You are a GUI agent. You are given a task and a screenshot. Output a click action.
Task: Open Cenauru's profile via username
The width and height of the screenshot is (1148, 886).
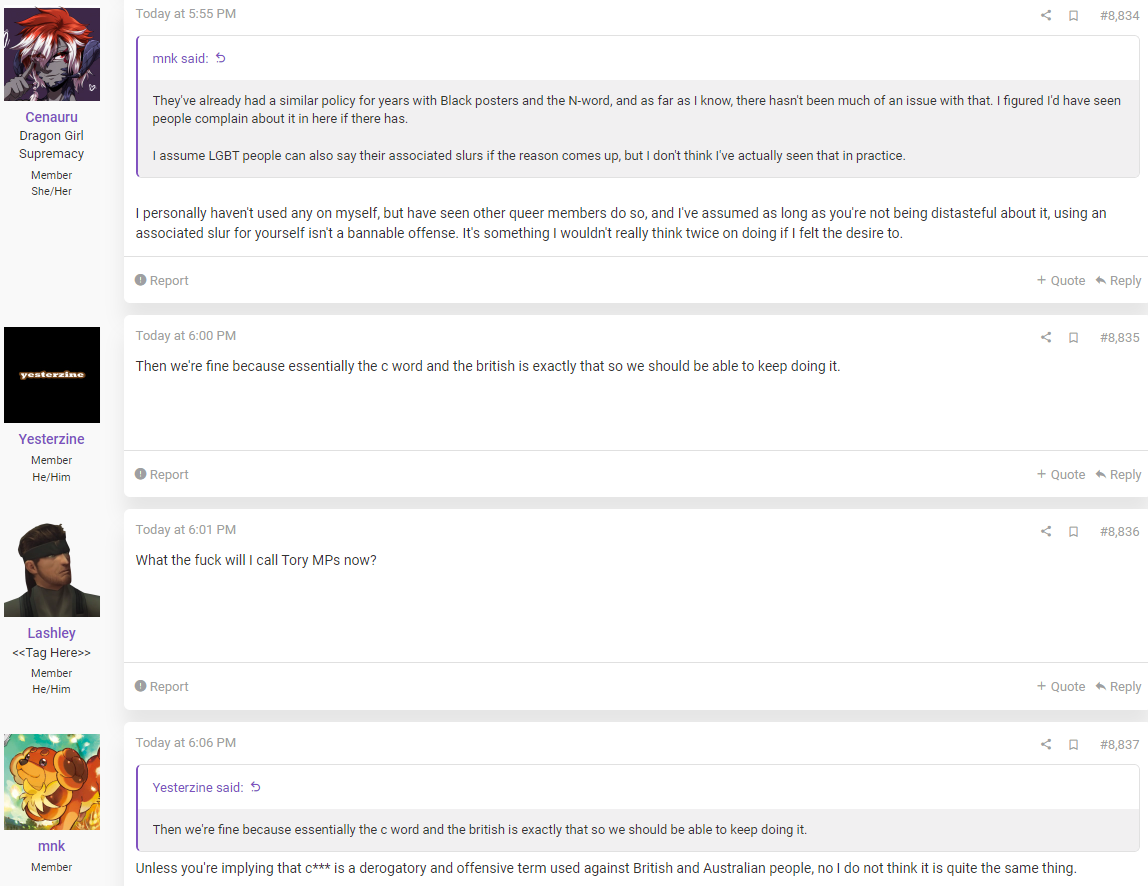pos(51,117)
